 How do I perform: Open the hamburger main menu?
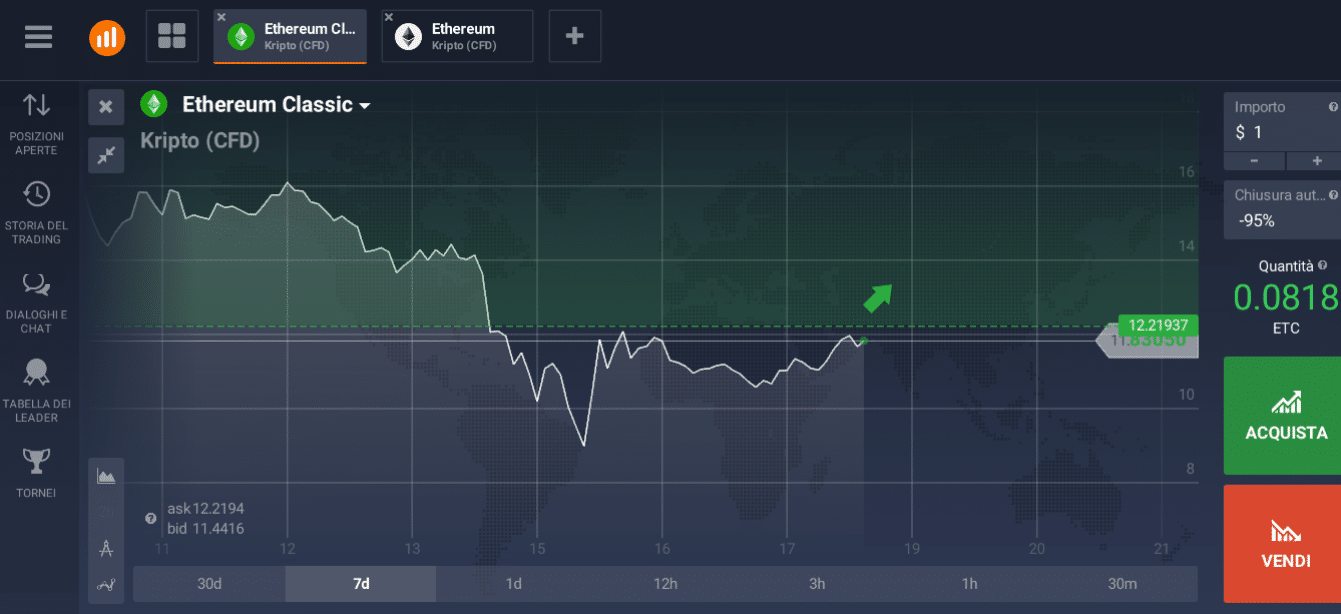coord(39,37)
